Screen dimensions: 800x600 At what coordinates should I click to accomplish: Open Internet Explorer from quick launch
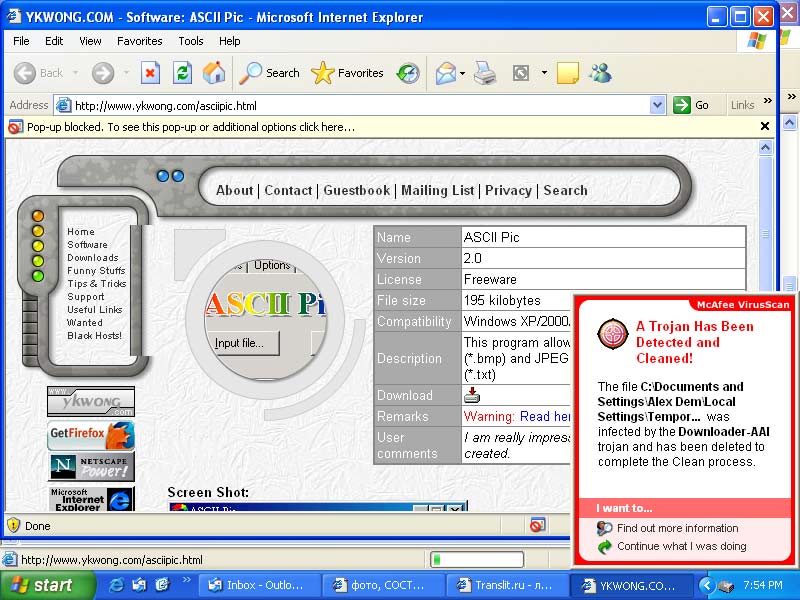point(116,585)
